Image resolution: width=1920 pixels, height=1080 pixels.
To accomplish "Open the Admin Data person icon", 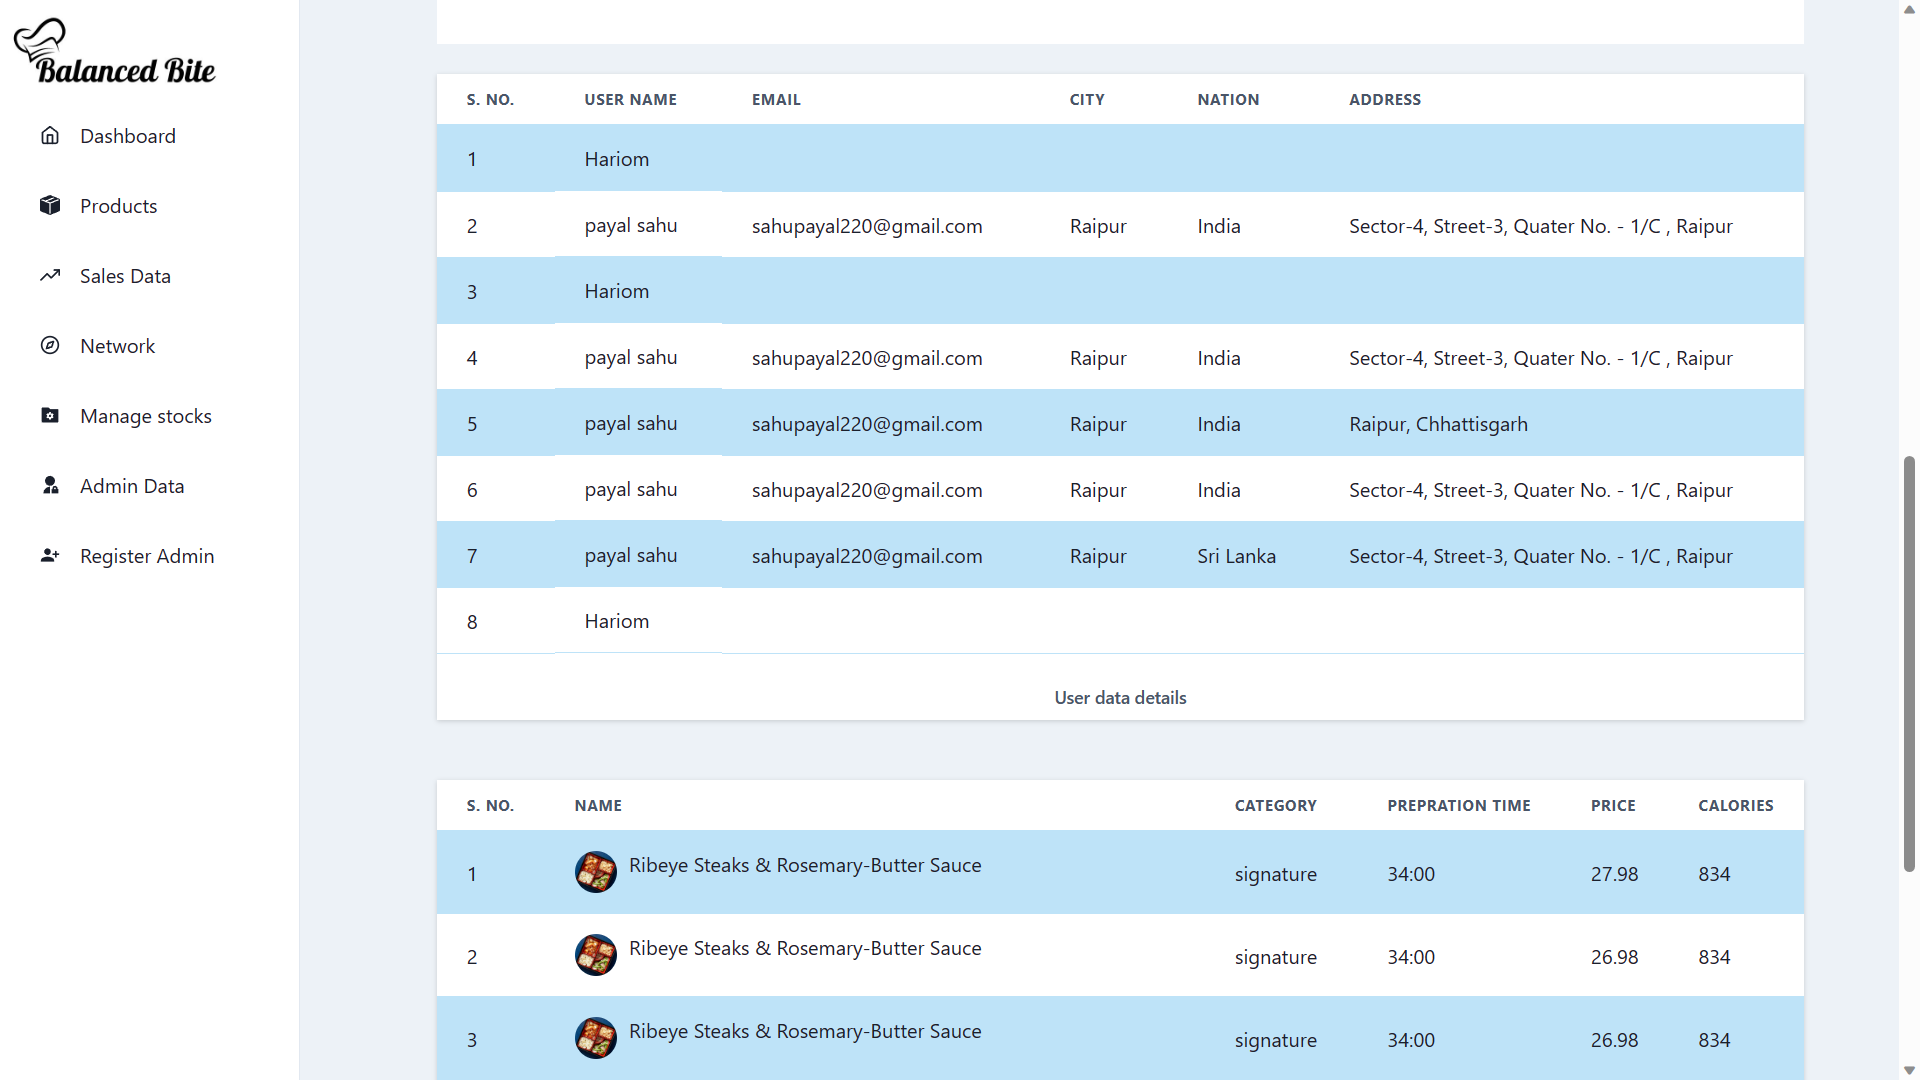I will coord(50,485).
